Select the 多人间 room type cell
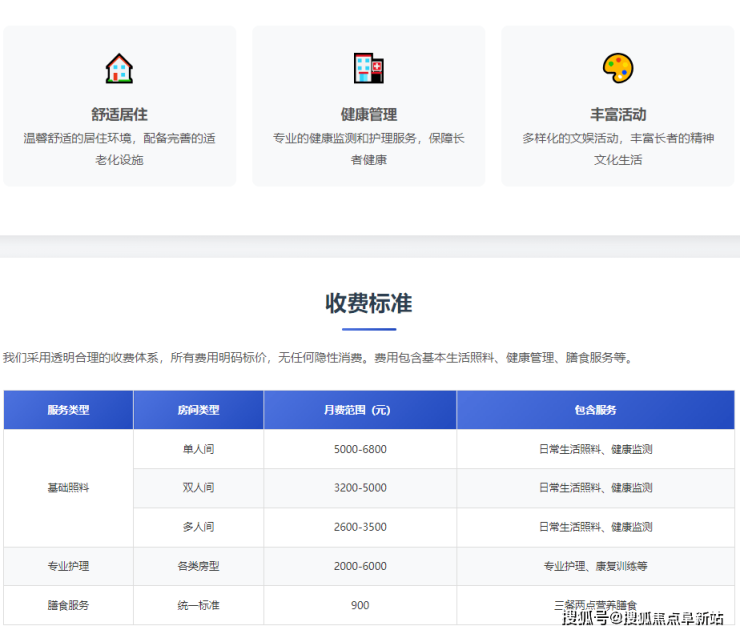The width and height of the screenshot is (740, 634). tap(198, 527)
